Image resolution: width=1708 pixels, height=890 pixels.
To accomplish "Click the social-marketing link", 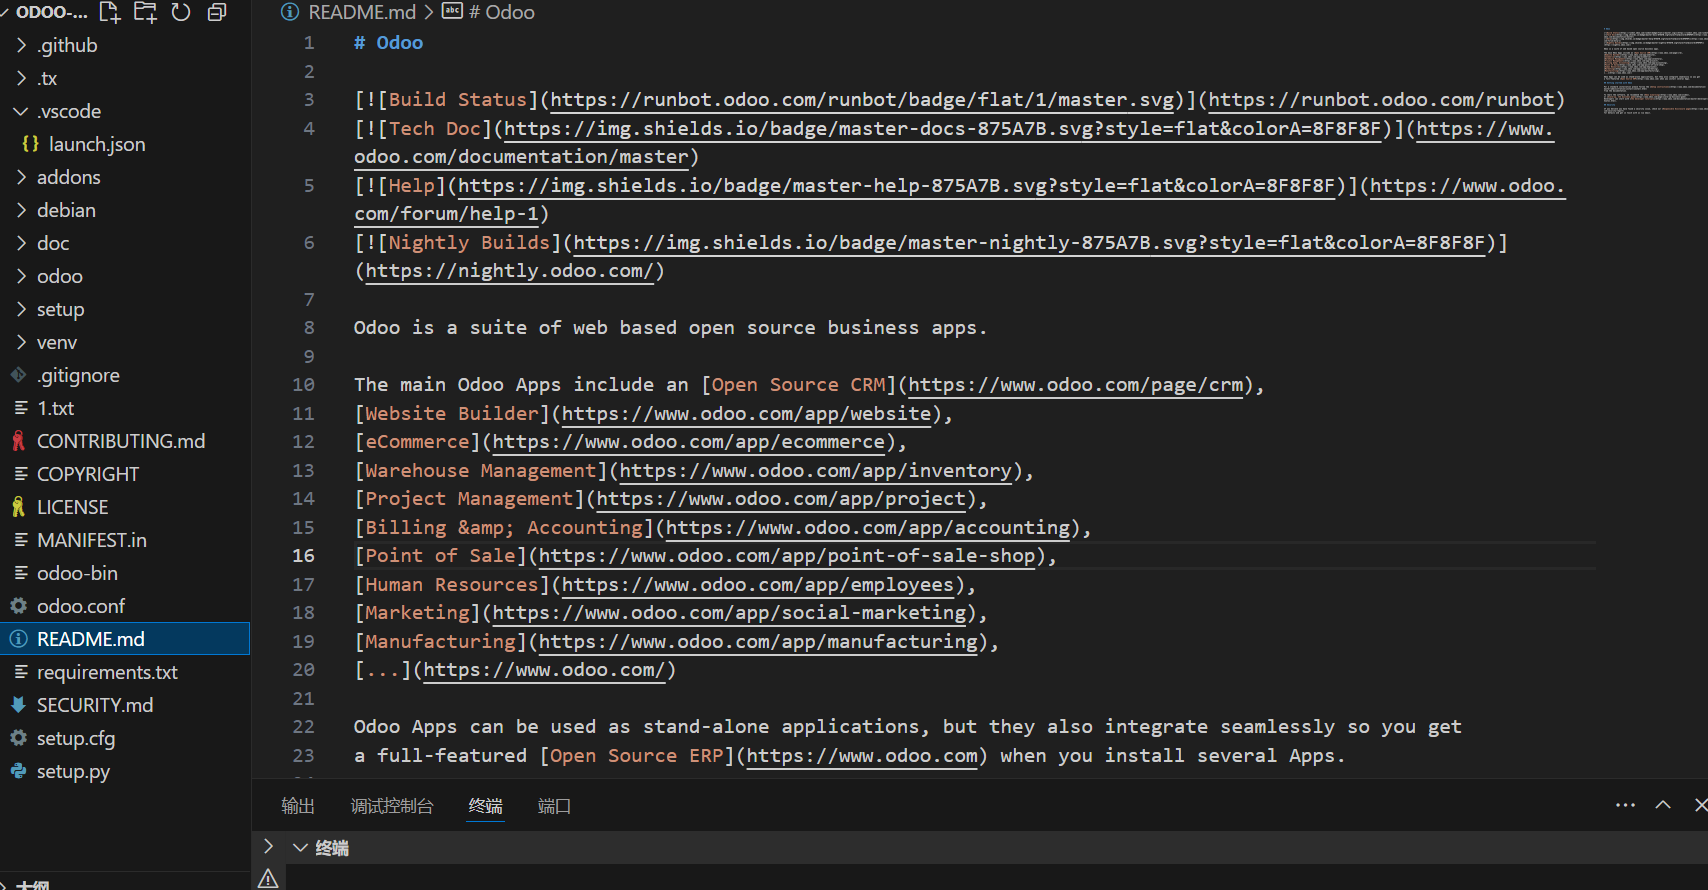I will coord(730,613).
